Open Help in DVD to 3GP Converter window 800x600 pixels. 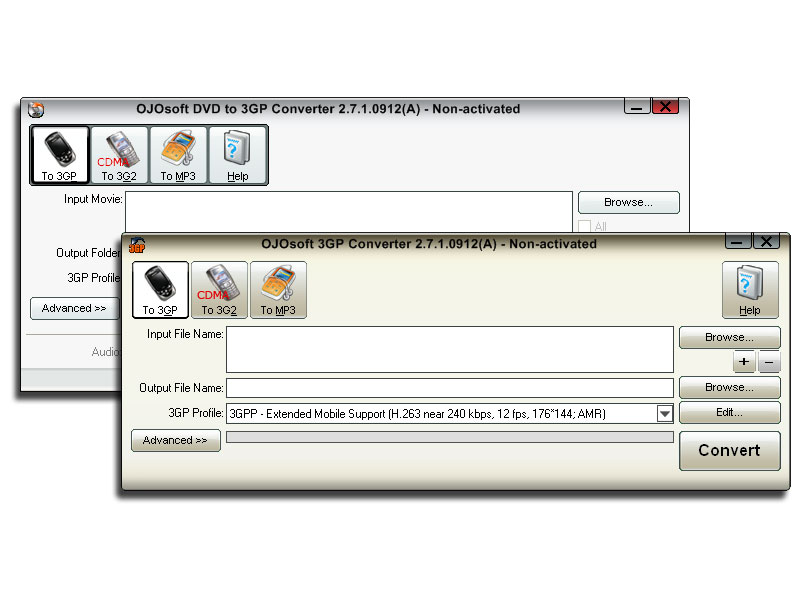coord(237,155)
